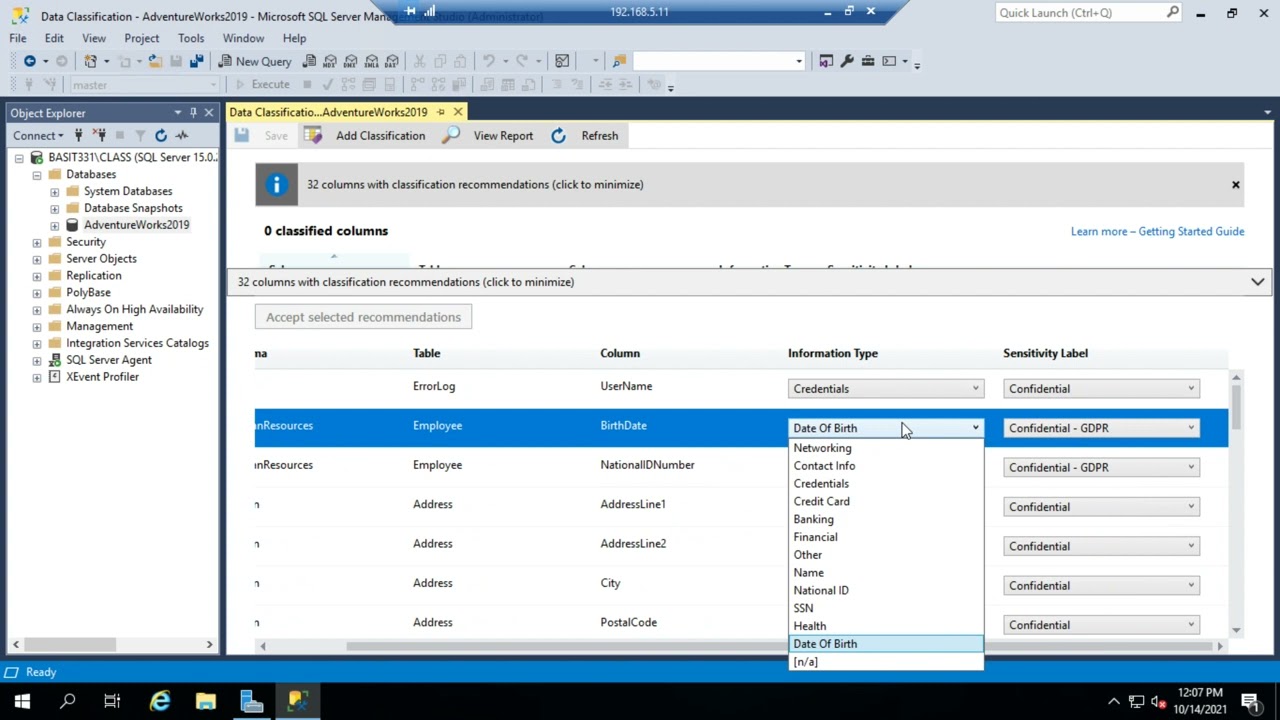Image resolution: width=1280 pixels, height=720 pixels.
Task: Open the Window menu
Action: tap(244, 38)
